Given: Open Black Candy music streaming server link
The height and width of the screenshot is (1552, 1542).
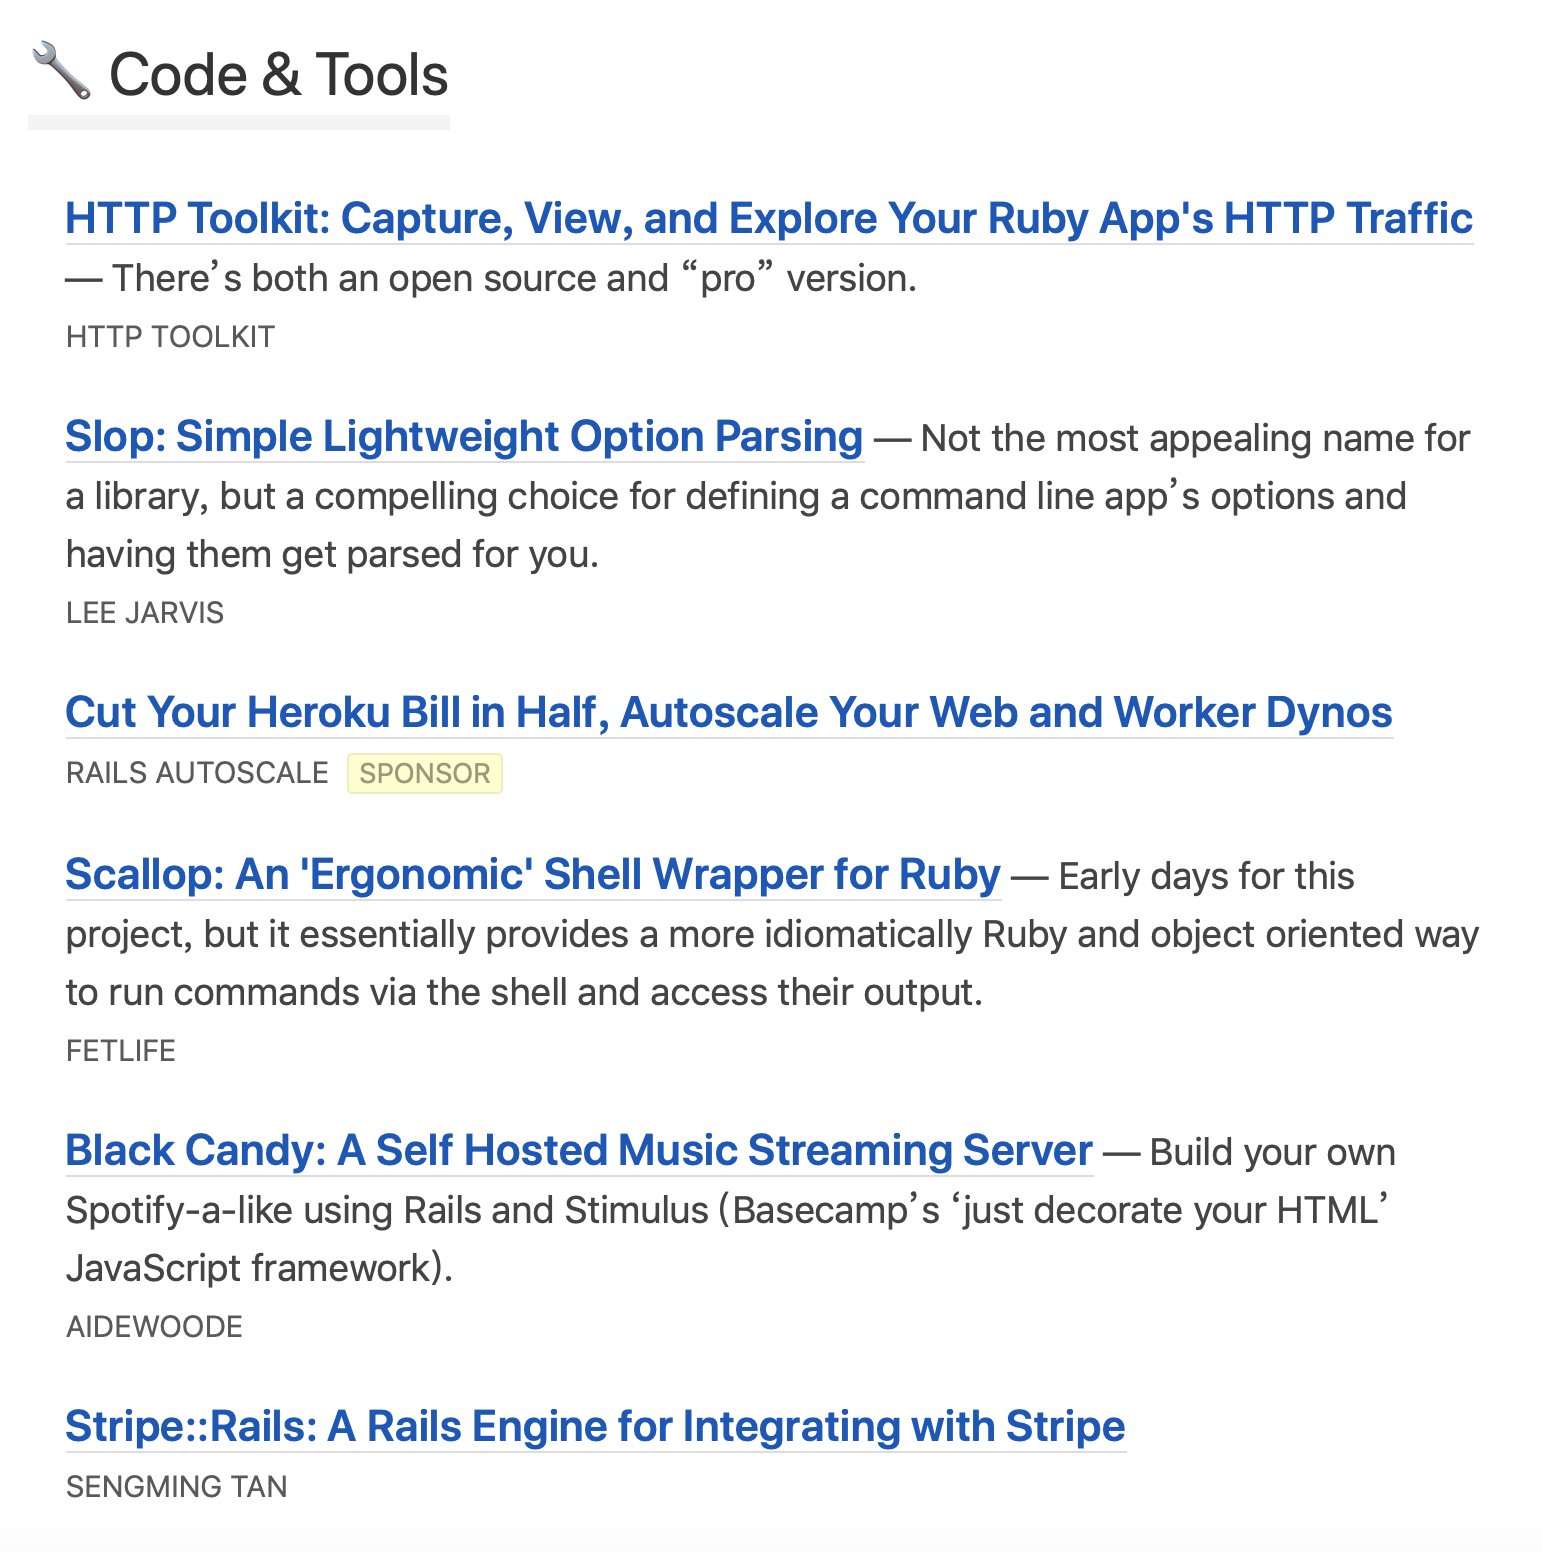Looking at the screenshot, I should click(579, 1151).
